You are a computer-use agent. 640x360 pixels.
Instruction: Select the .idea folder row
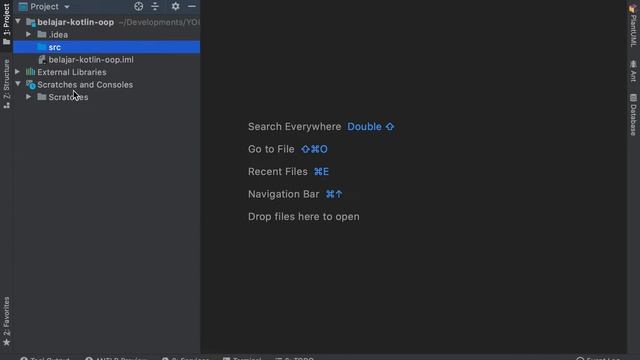107,35
